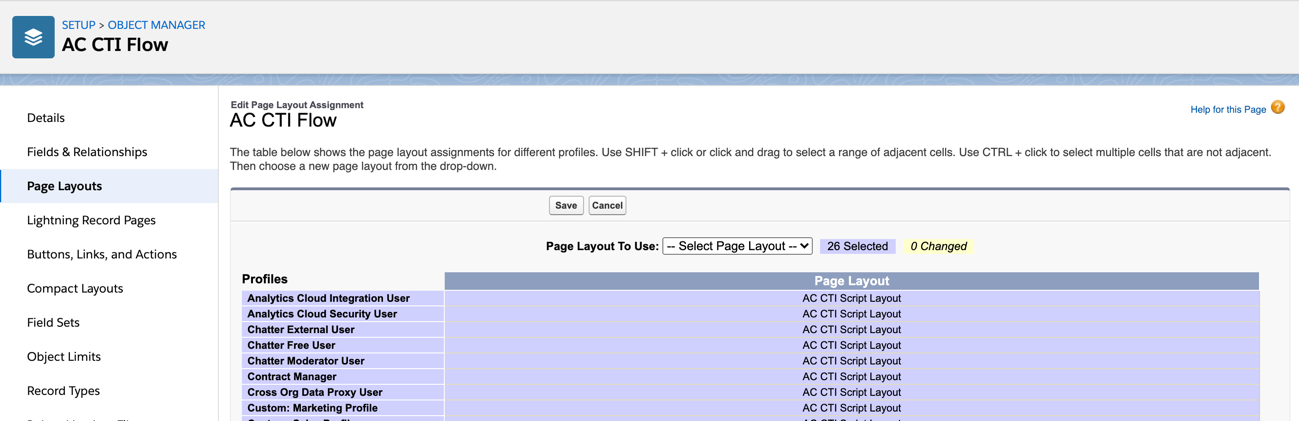Image resolution: width=1299 pixels, height=421 pixels.
Task: Click layout cell for Custom: Marketing Profile
Action: point(852,408)
